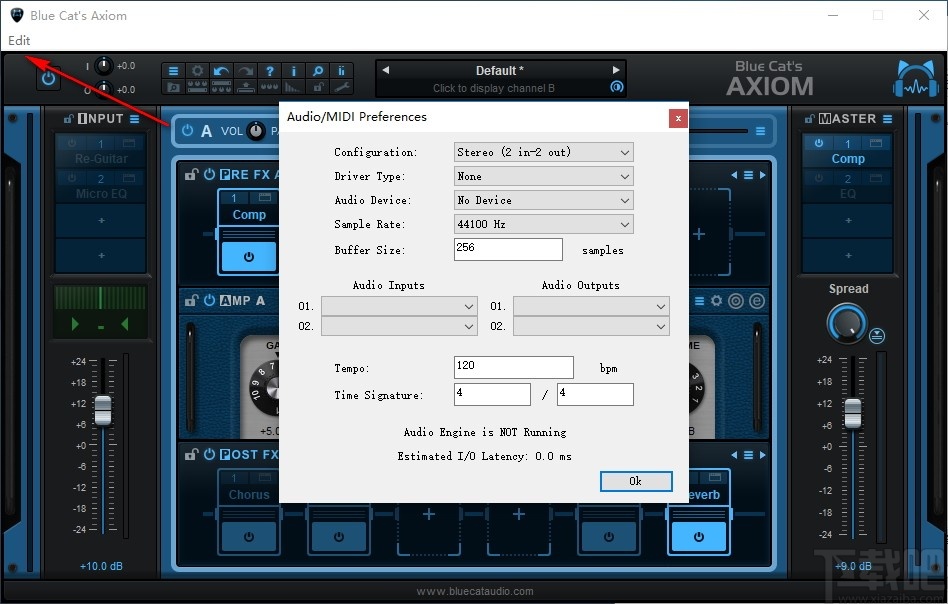Open the Edit menu
This screenshot has width=948, height=604.
pos(19,41)
